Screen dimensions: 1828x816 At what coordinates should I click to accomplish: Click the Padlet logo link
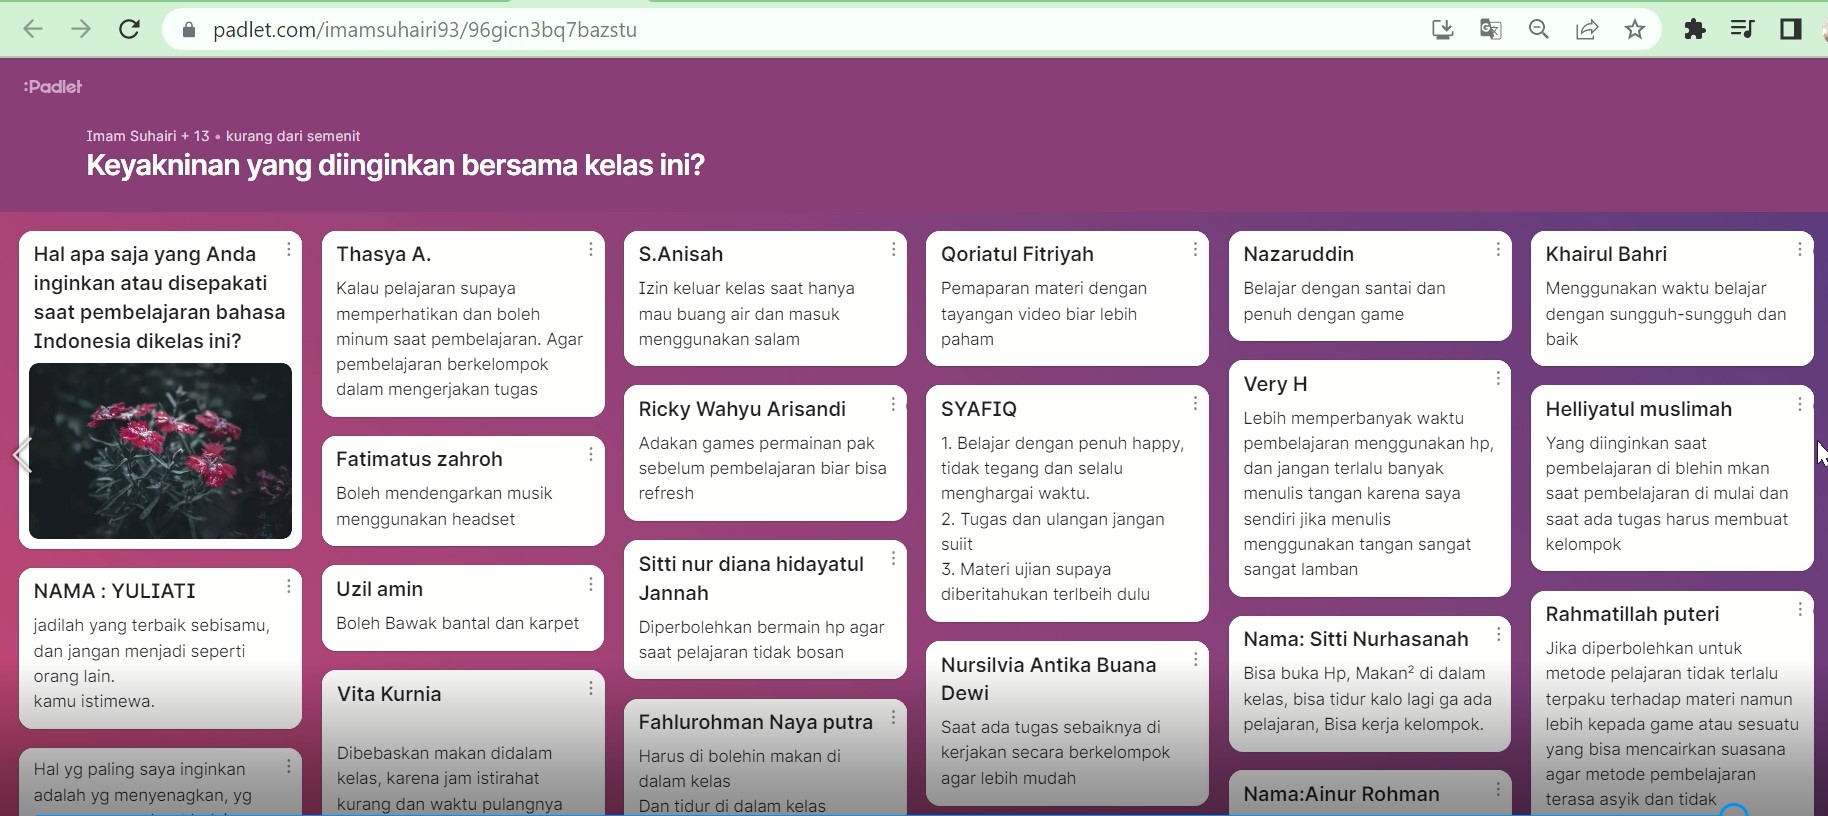point(53,87)
